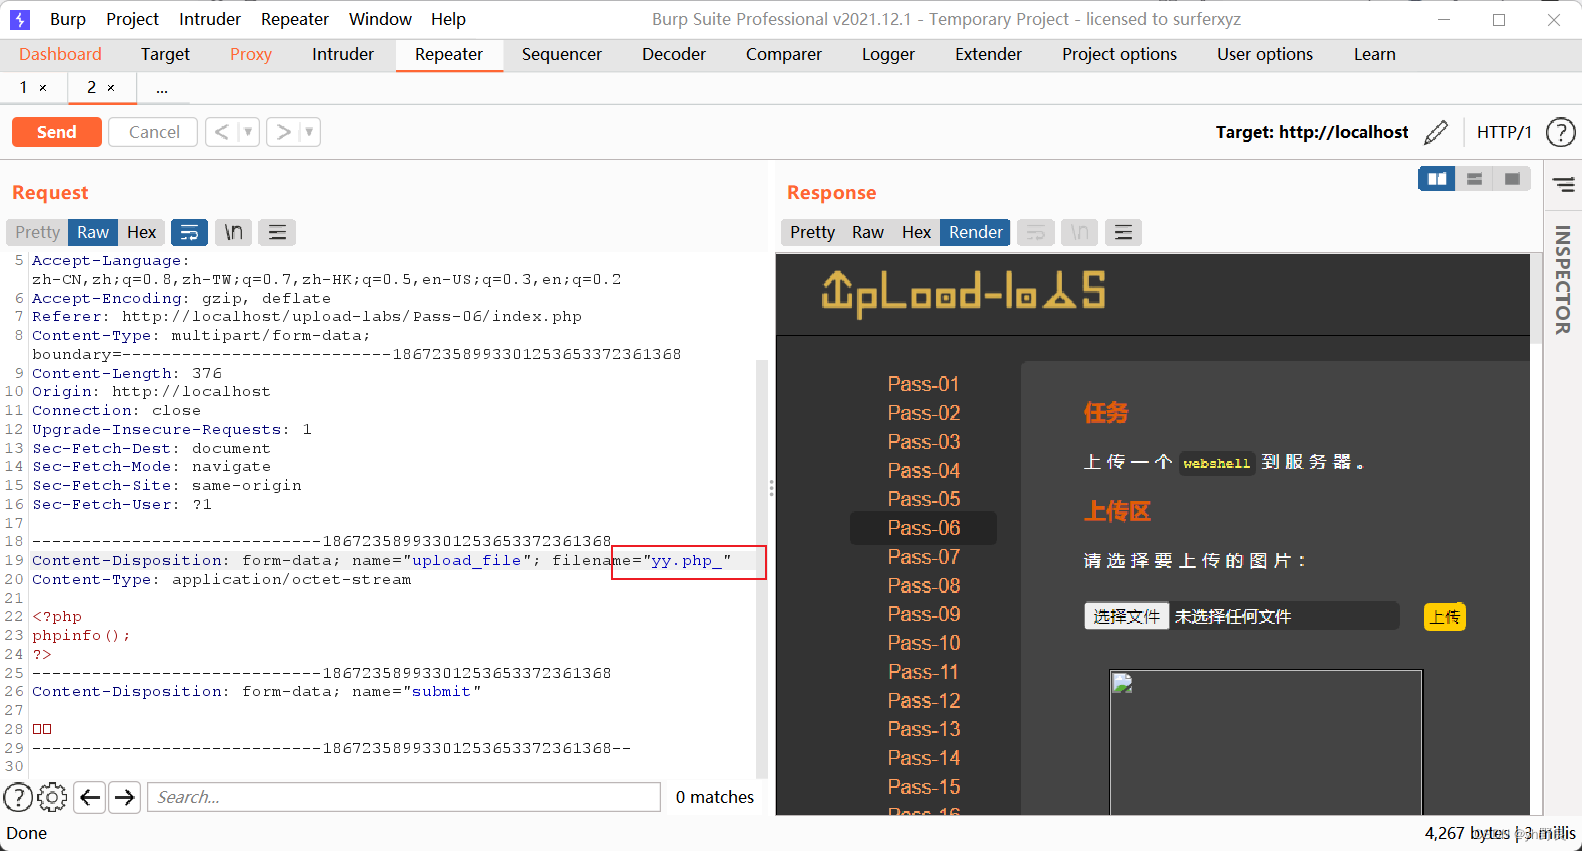This screenshot has height=851, width=1582.
Task: Open the Burp menu
Action: click(x=68, y=19)
